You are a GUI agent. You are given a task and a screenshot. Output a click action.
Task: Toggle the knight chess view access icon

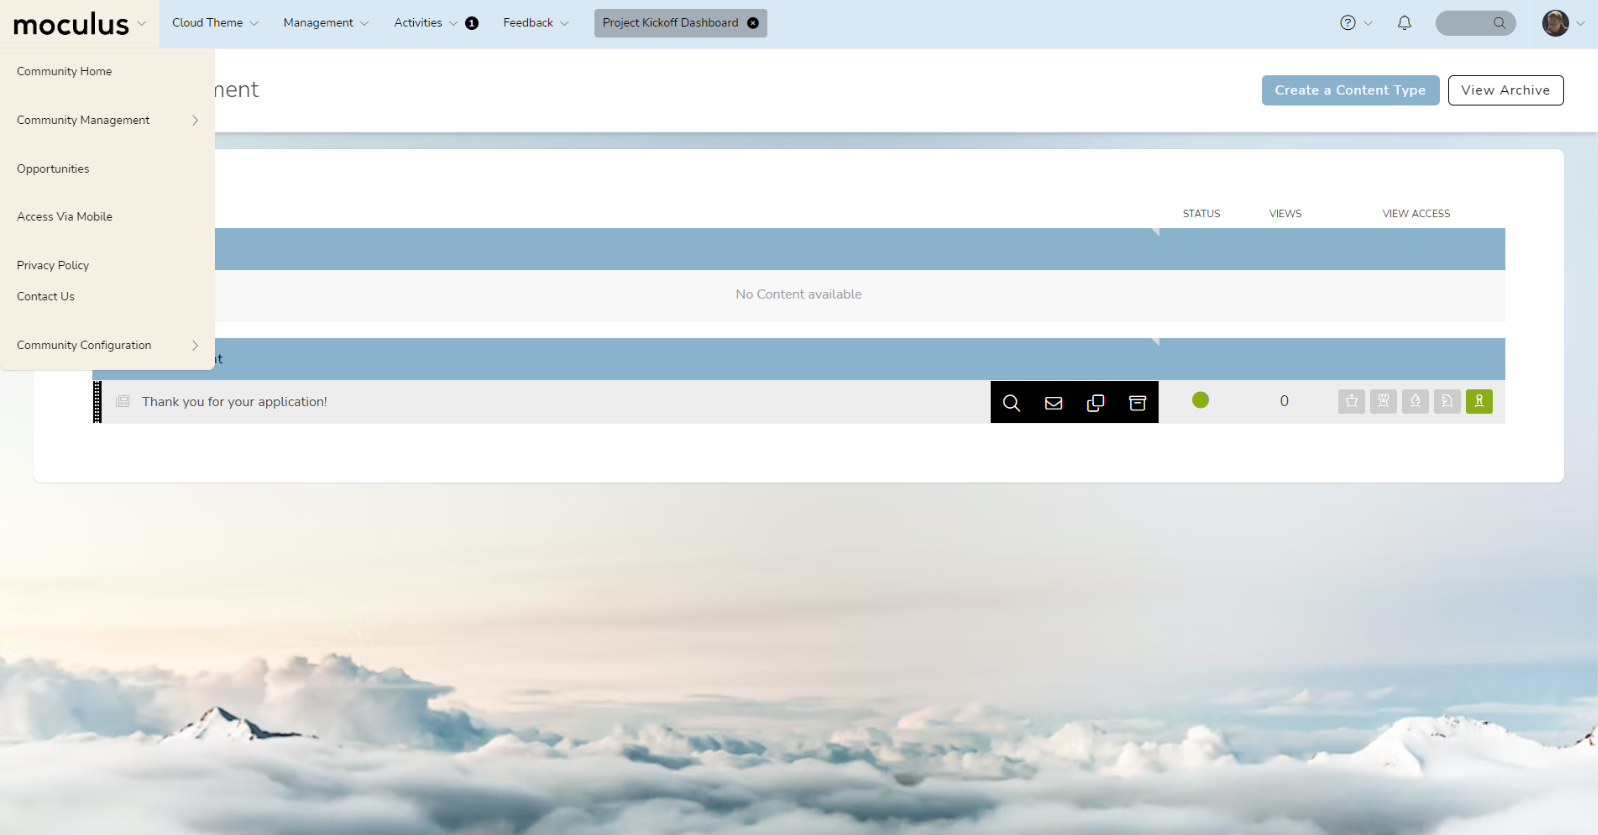(1447, 401)
